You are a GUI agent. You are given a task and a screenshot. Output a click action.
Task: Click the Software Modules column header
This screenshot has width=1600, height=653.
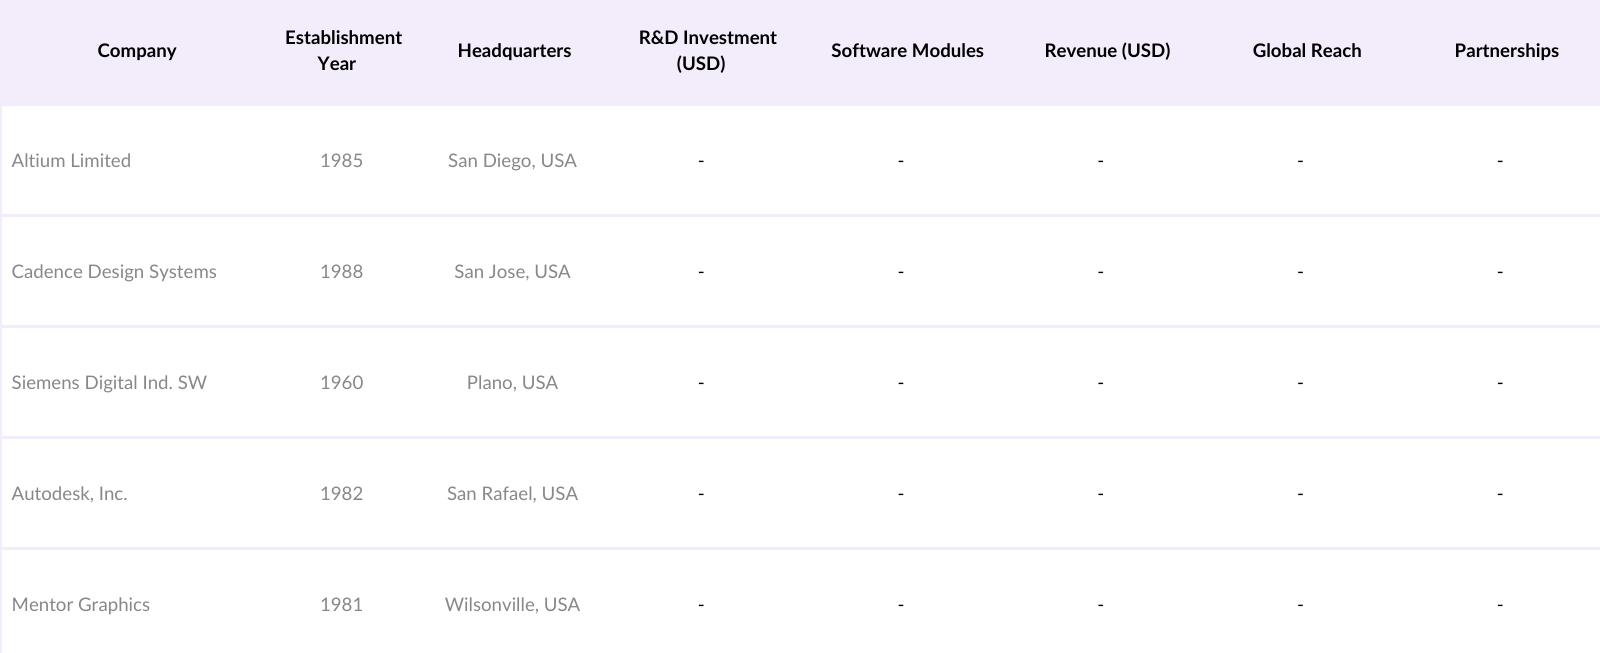[x=907, y=51]
